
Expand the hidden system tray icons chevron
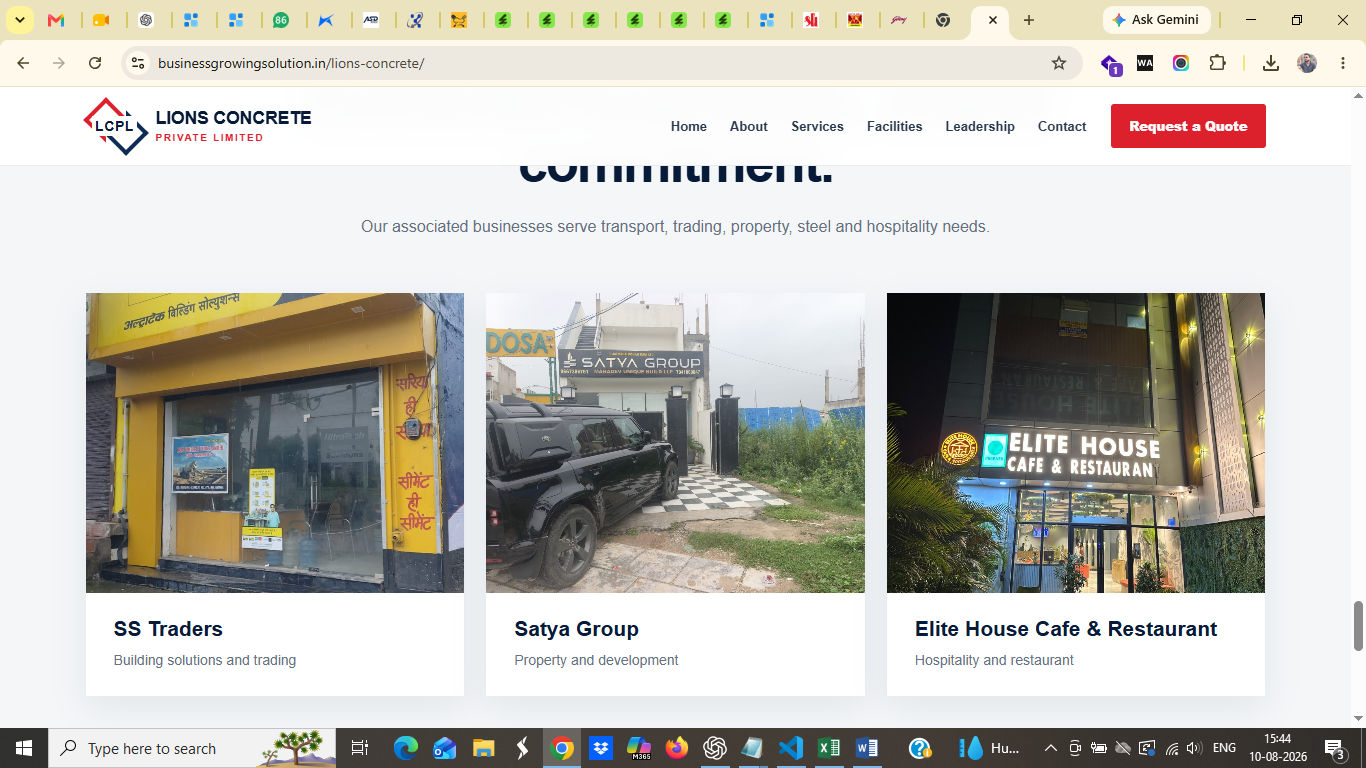click(1050, 748)
